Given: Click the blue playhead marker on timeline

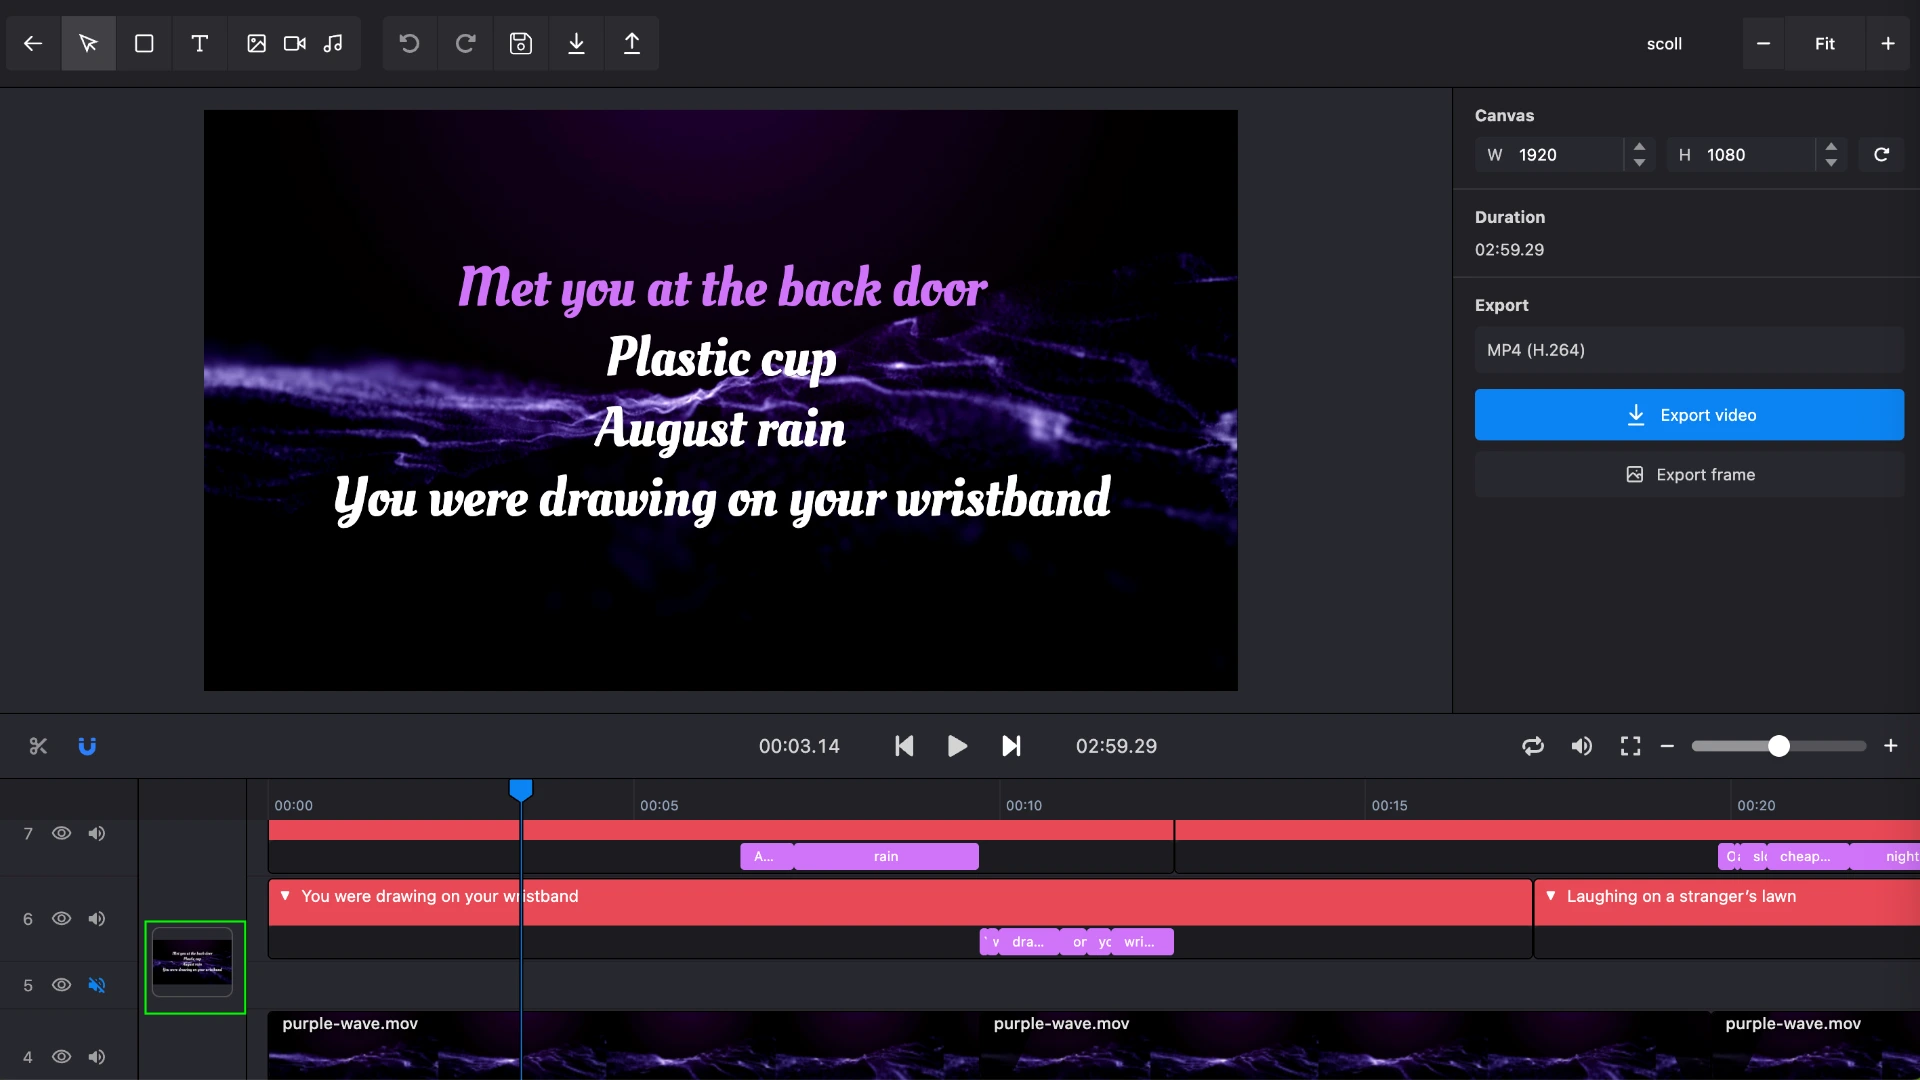Looking at the screenshot, I should [x=521, y=790].
